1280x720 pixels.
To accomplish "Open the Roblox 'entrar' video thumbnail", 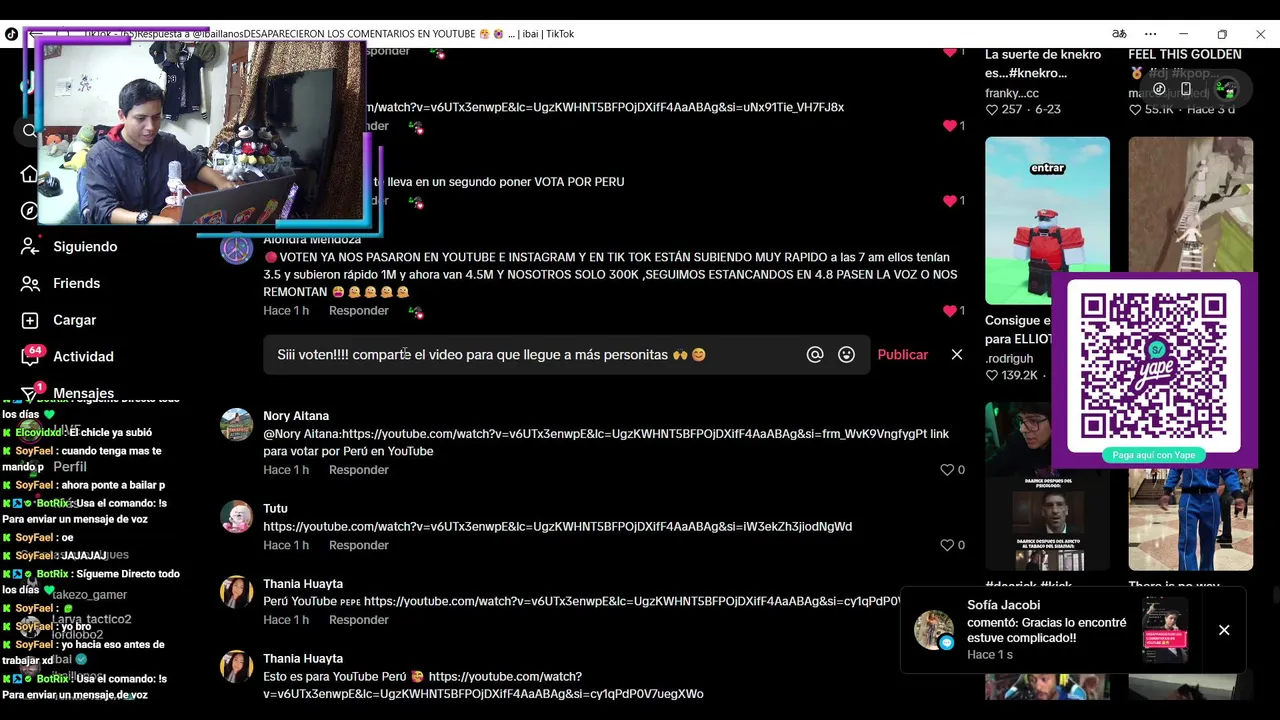I will (1047, 221).
